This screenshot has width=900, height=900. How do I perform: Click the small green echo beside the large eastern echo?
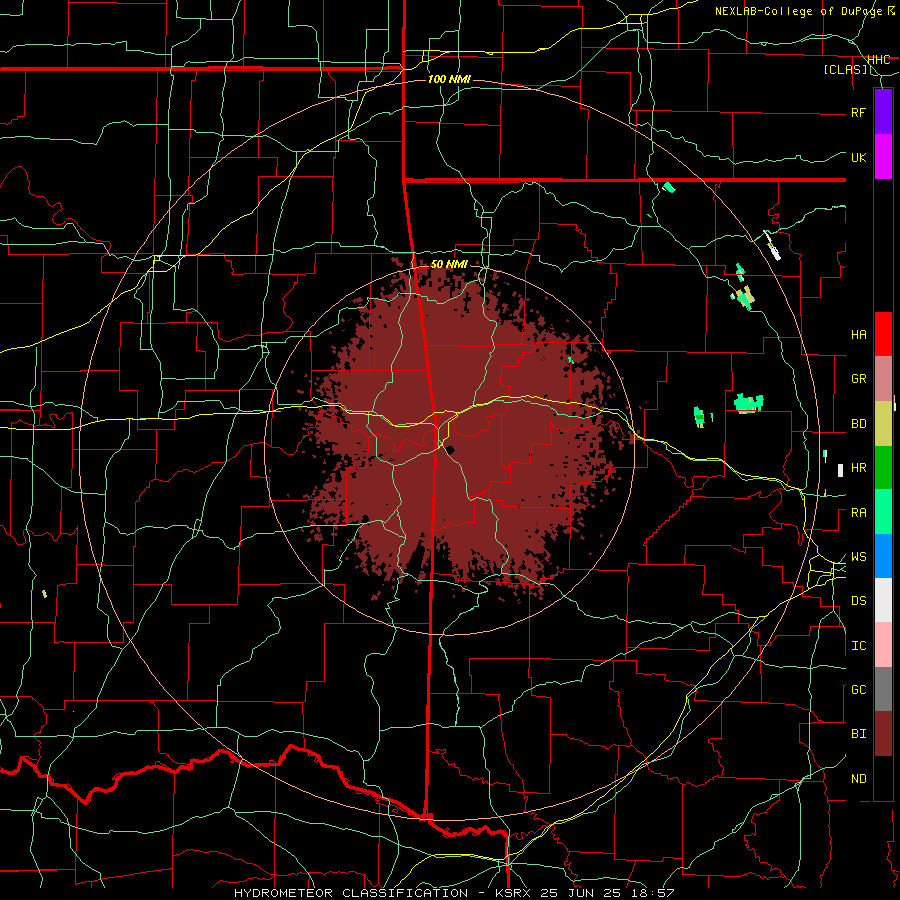click(699, 416)
